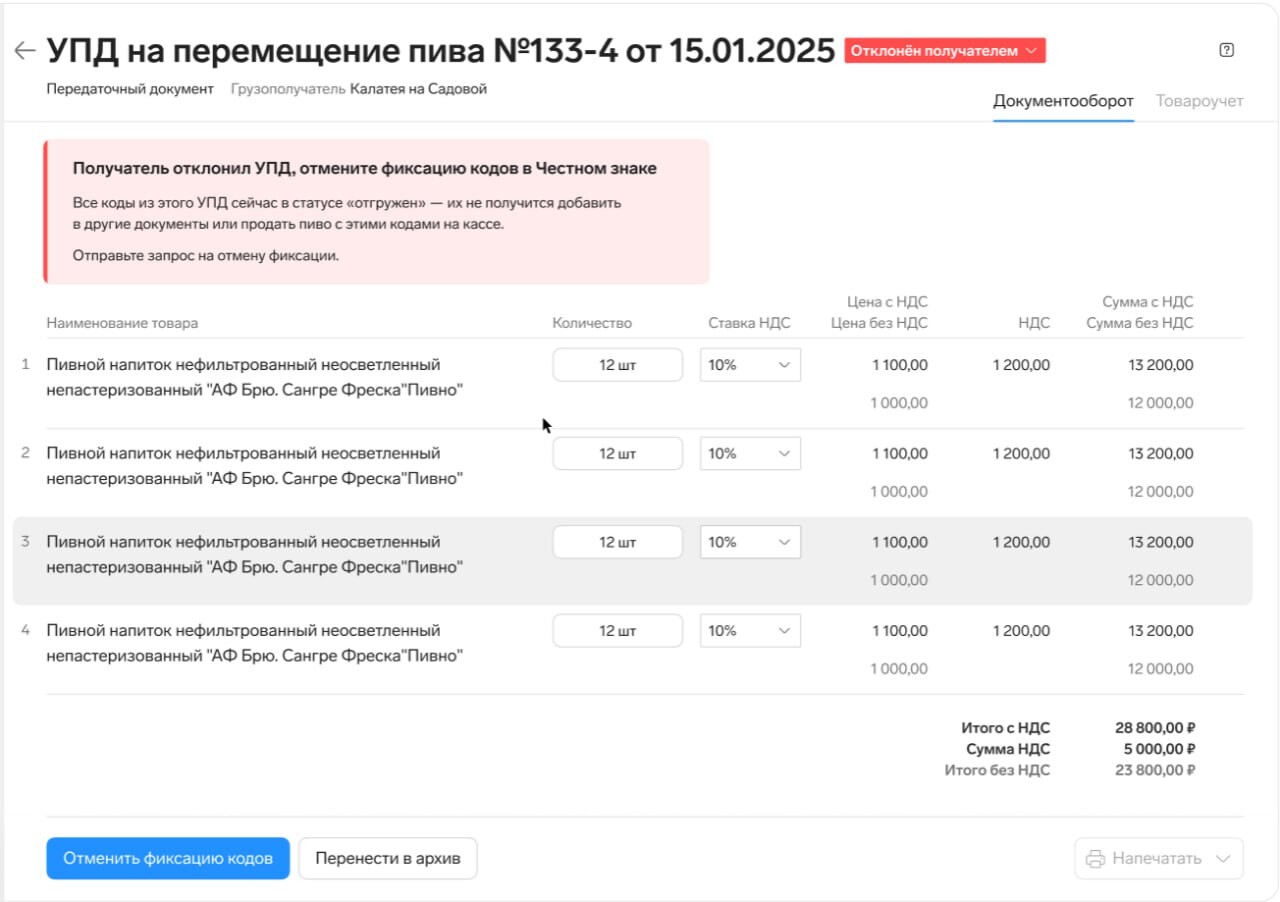Click the warning heading Получатель отклонил УПД
Image resolution: width=1280 pixels, height=902 pixels.
point(365,168)
